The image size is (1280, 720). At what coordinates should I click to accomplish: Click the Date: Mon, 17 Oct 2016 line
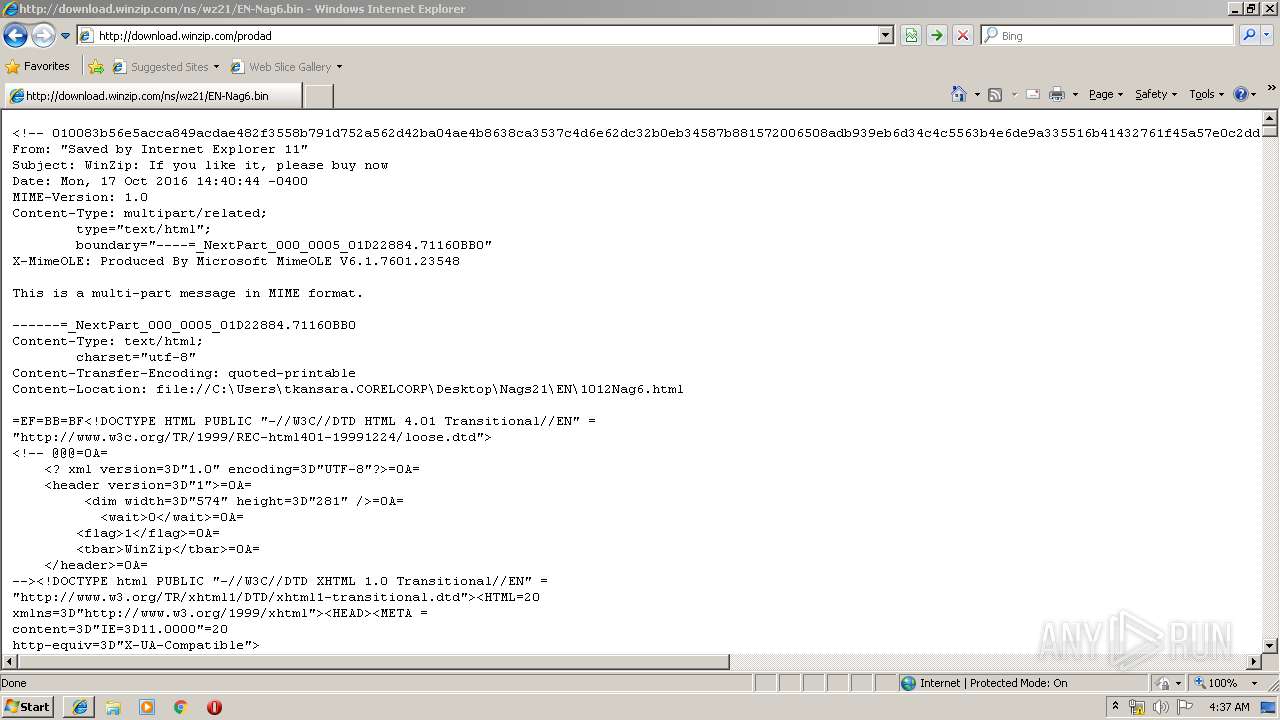pyautogui.click(x=160, y=181)
